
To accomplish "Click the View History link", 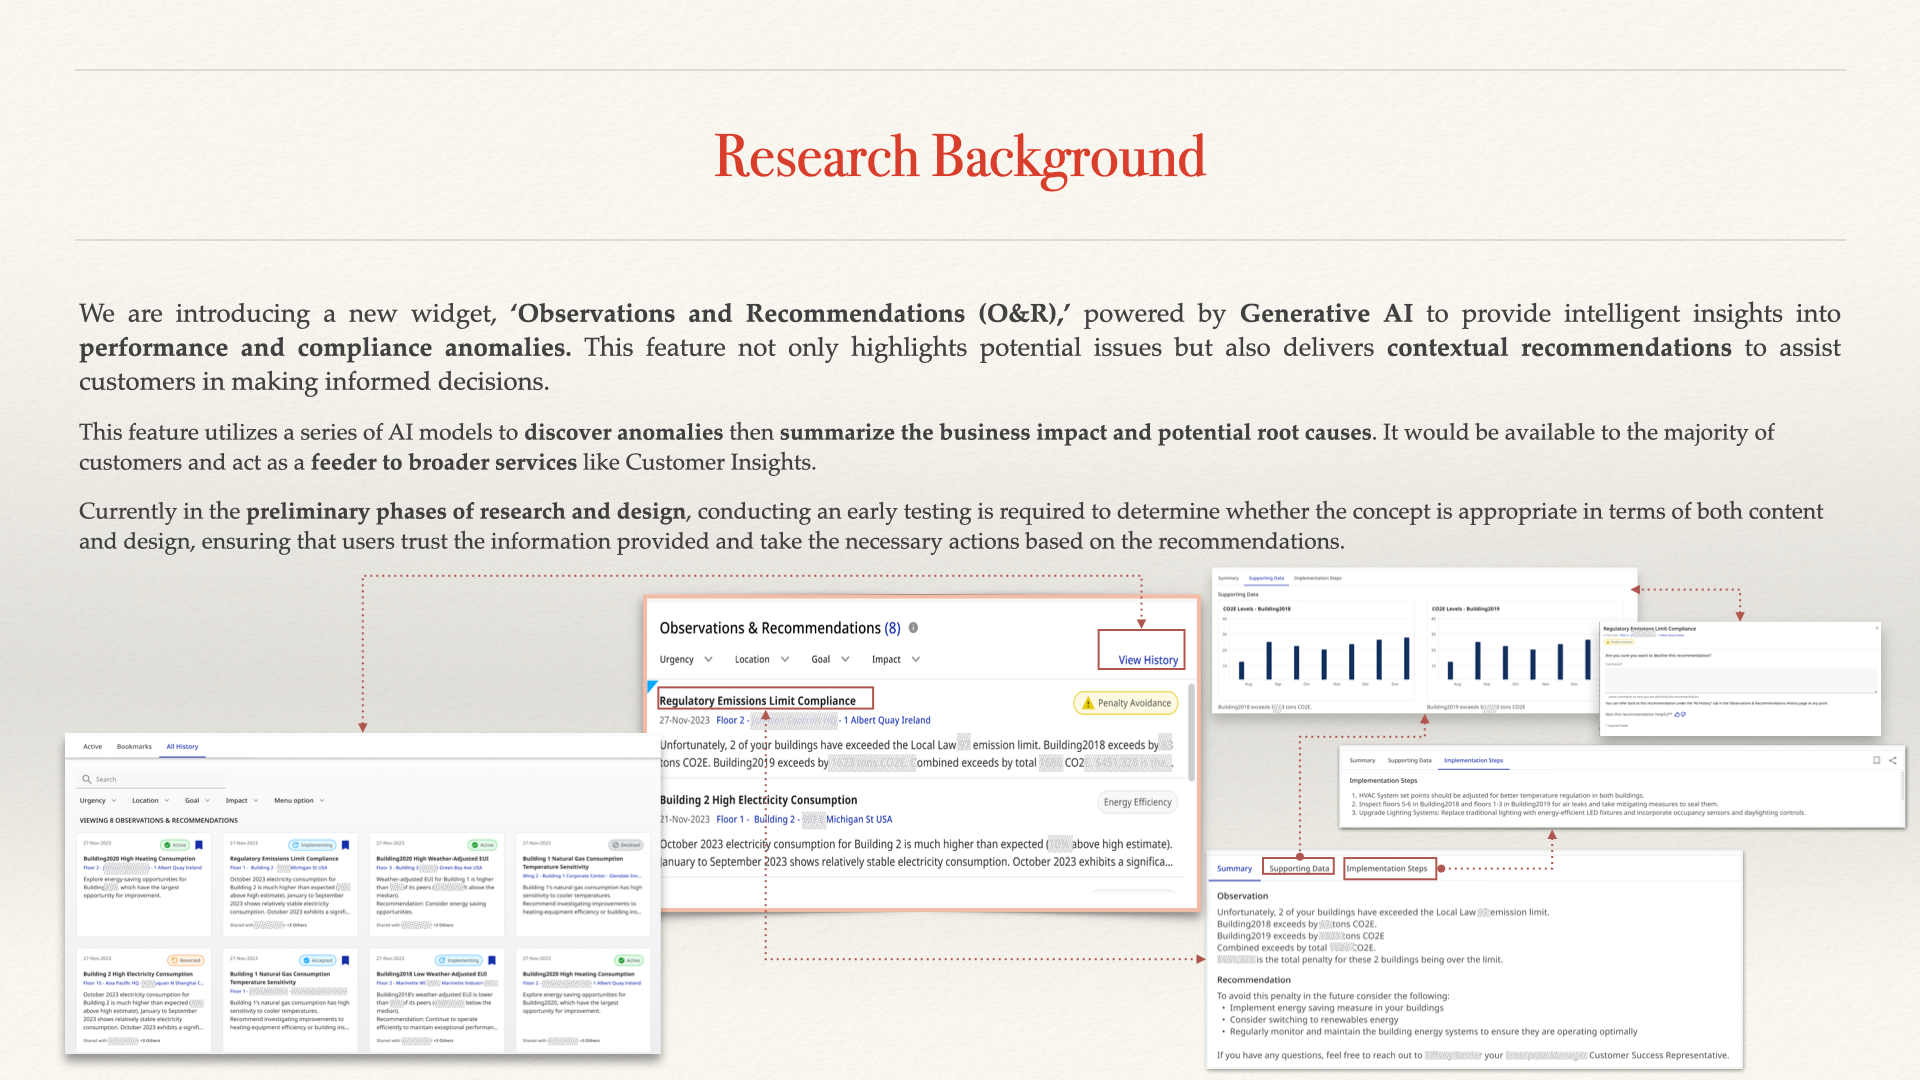I will click(x=1147, y=660).
